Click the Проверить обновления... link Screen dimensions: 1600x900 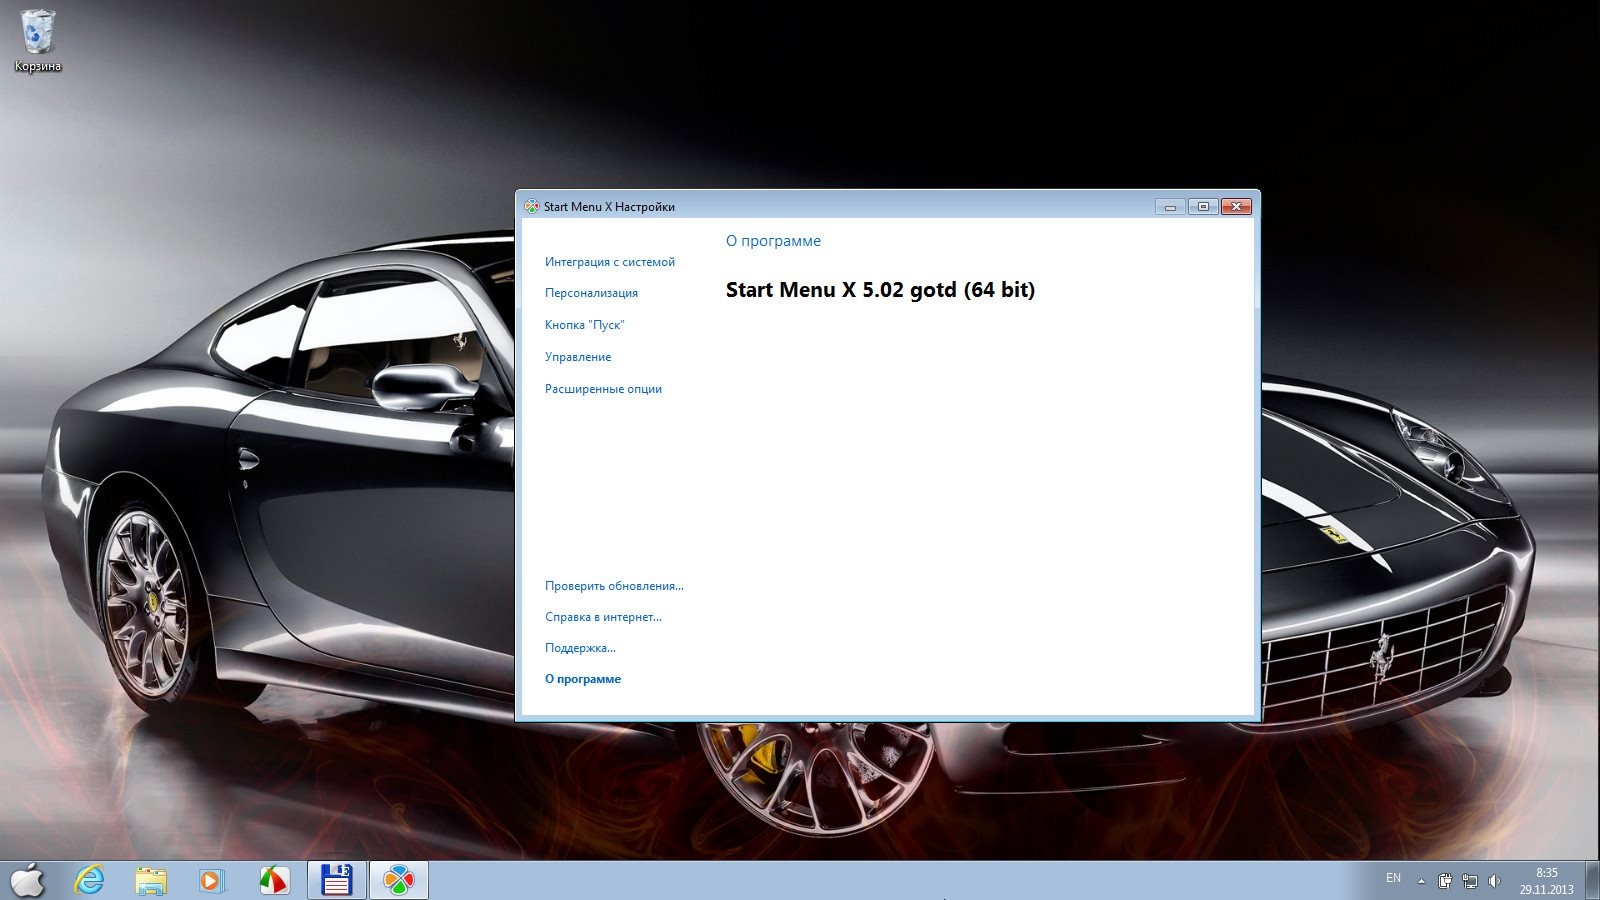coord(614,586)
